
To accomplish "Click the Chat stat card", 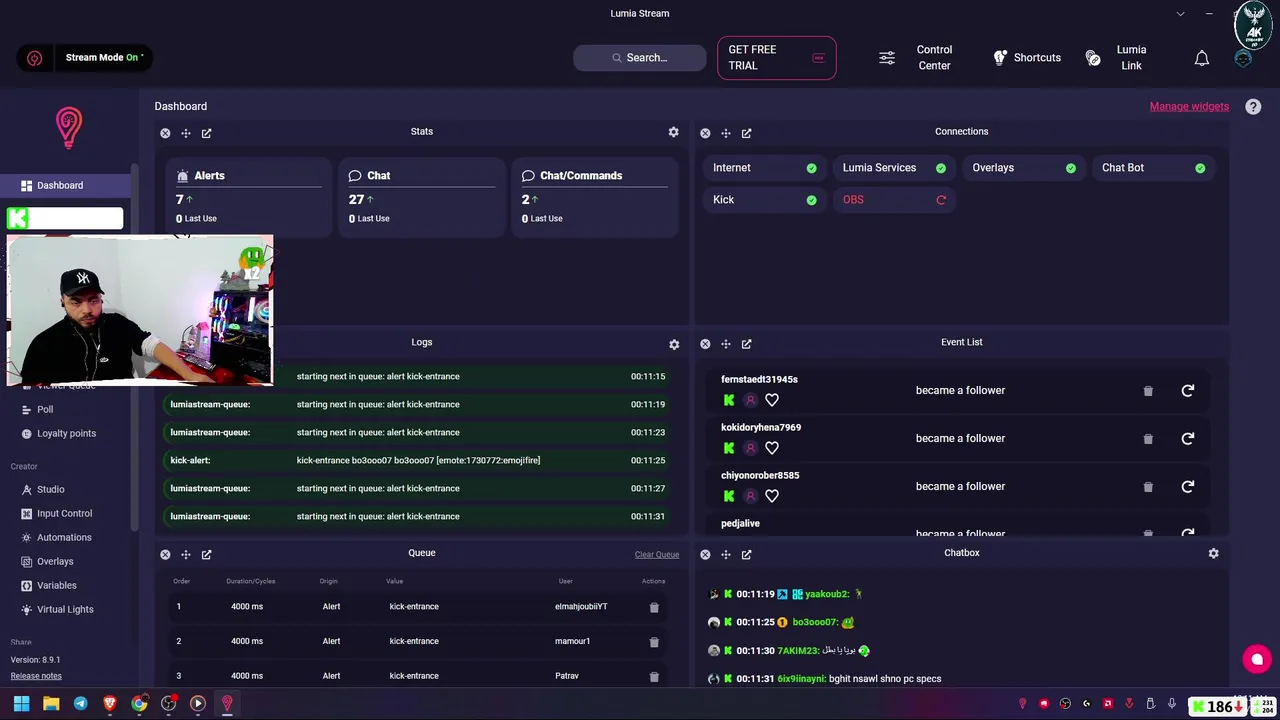I will point(421,197).
